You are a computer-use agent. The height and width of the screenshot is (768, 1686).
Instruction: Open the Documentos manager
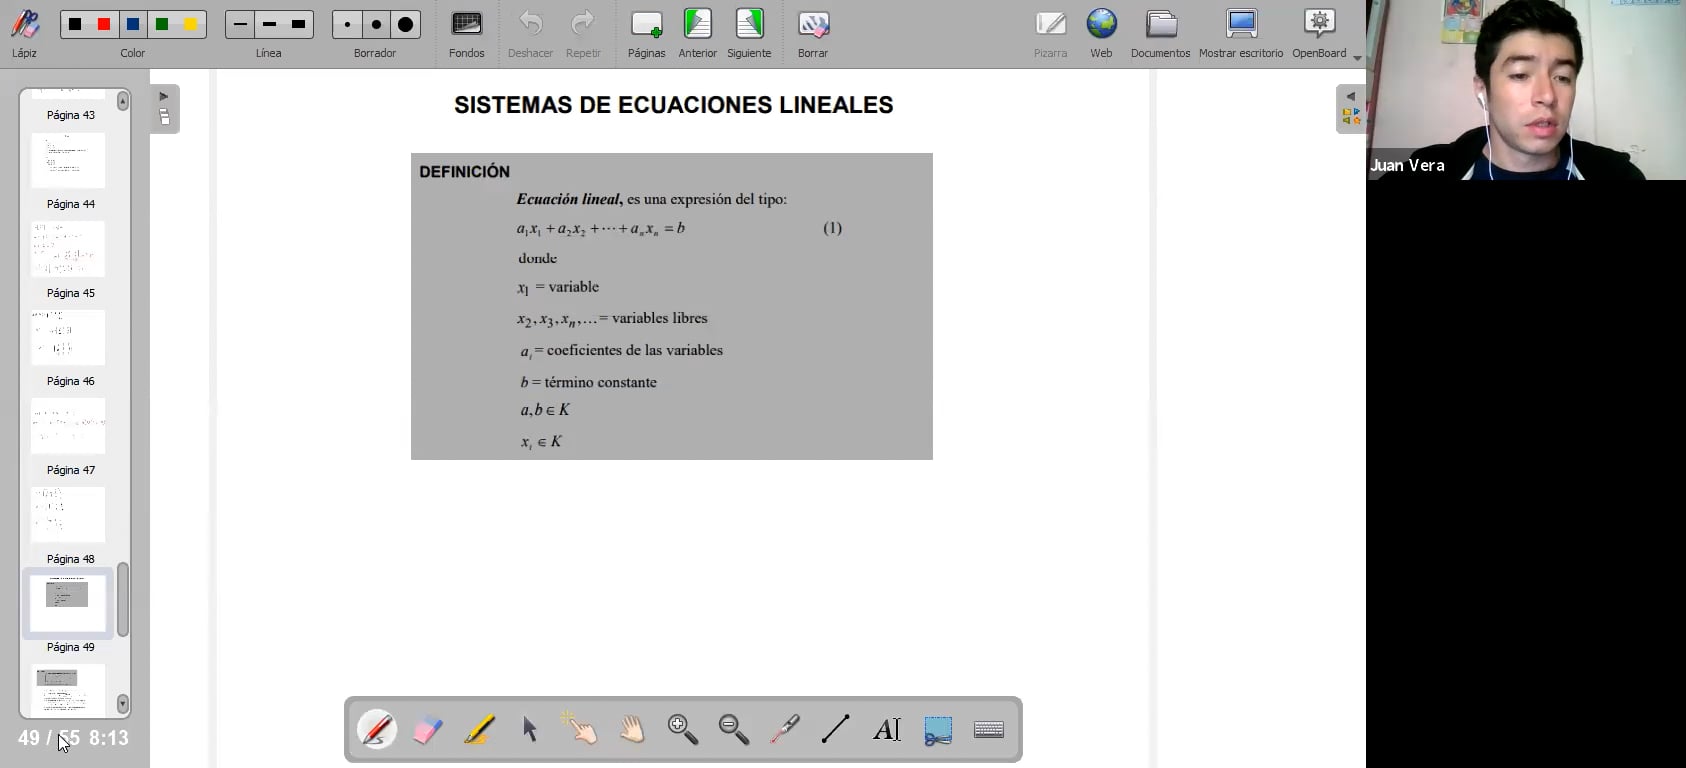[x=1160, y=33]
